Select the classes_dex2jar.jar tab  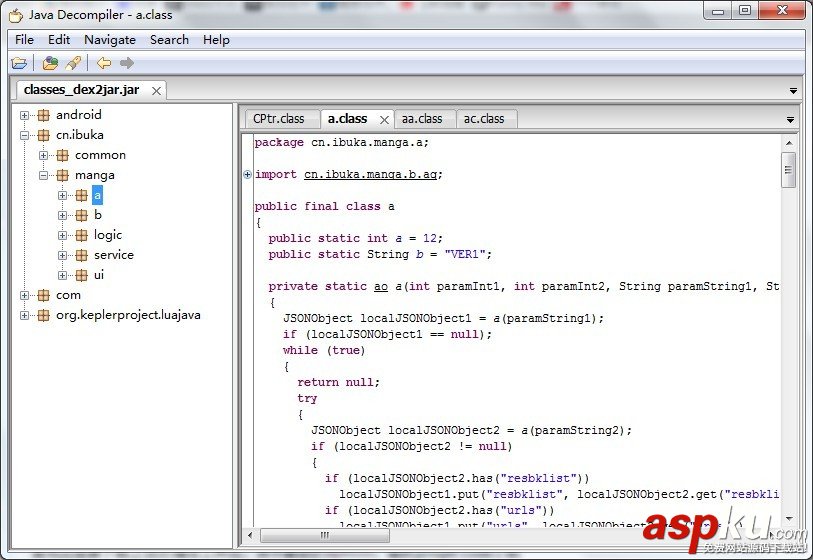coord(81,90)
